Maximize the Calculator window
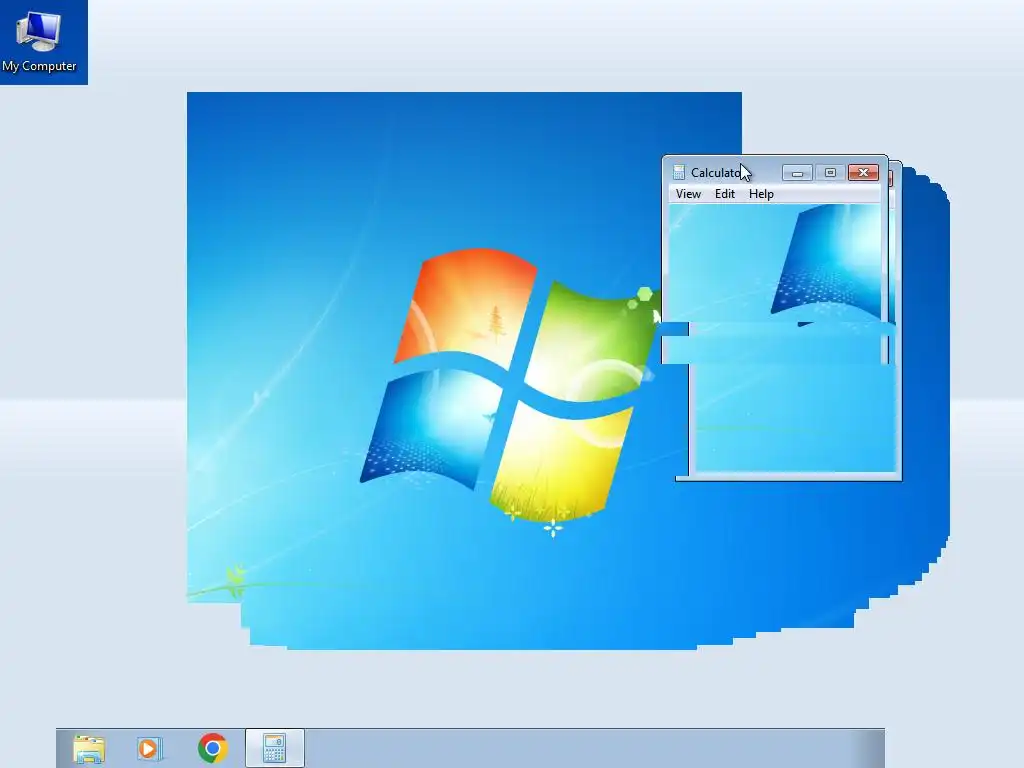This screenshot has height=768, width=1024. click(x=830, y=172)
